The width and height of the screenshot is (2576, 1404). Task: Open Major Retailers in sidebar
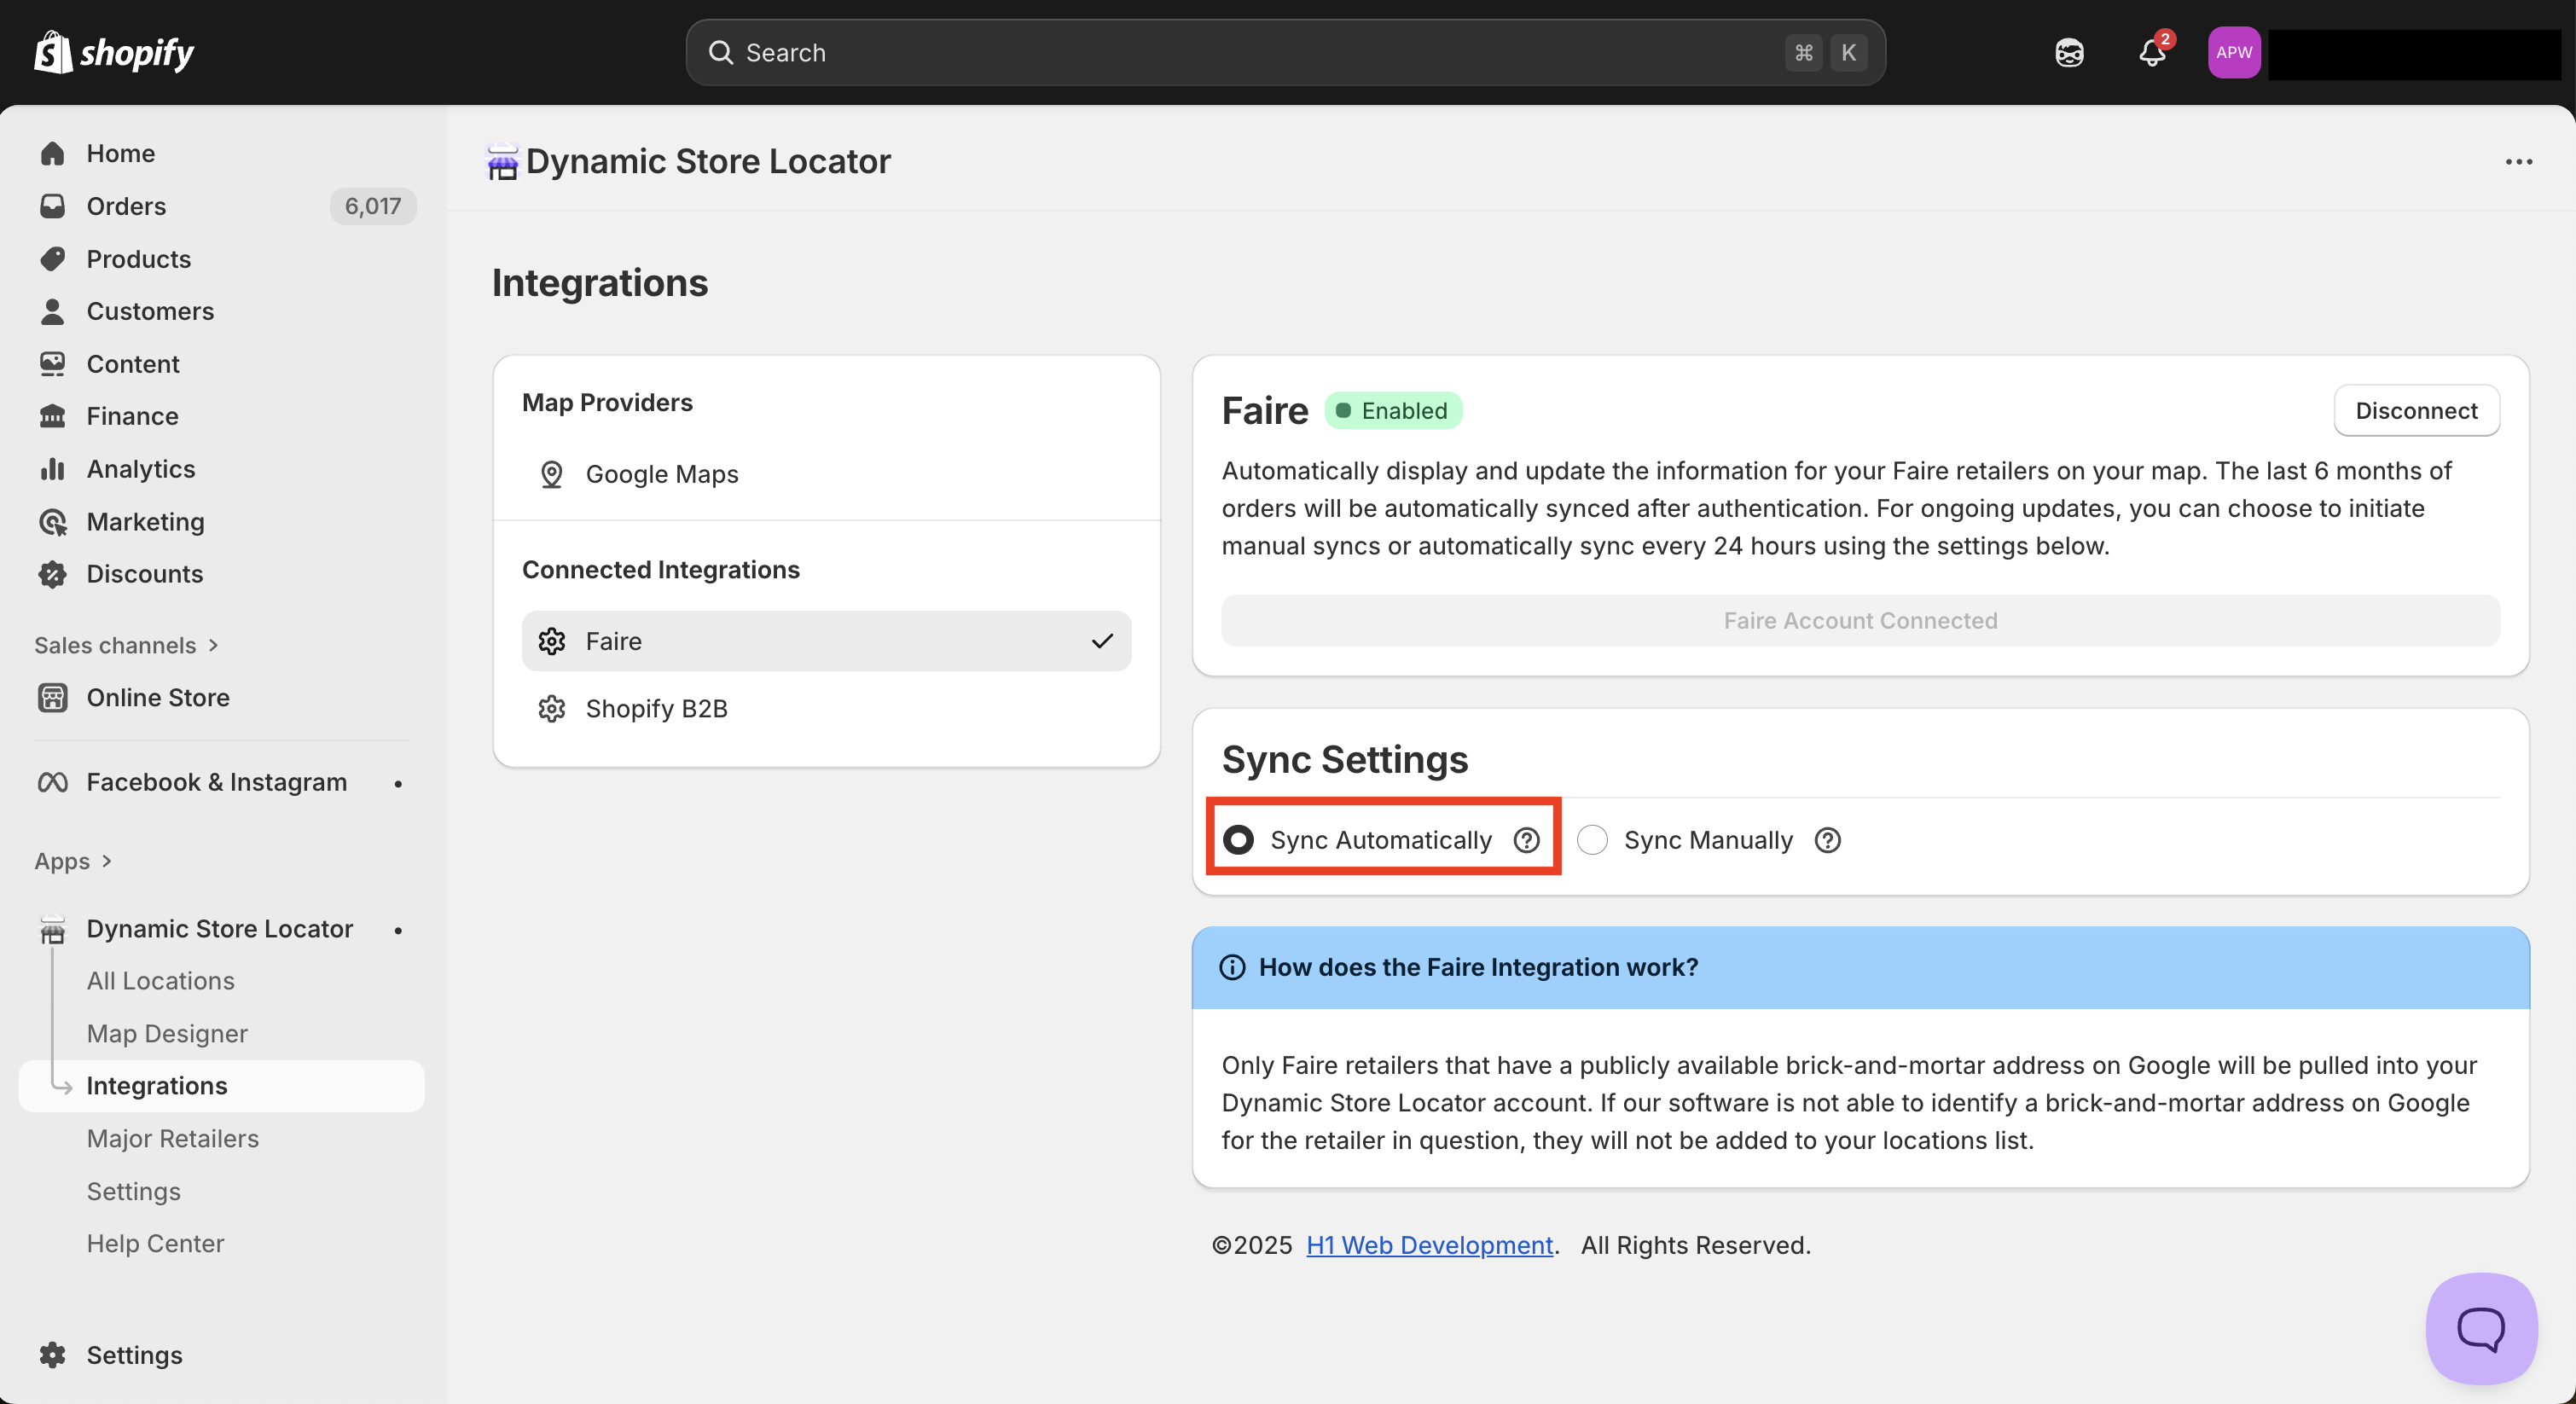[172, 1138]
